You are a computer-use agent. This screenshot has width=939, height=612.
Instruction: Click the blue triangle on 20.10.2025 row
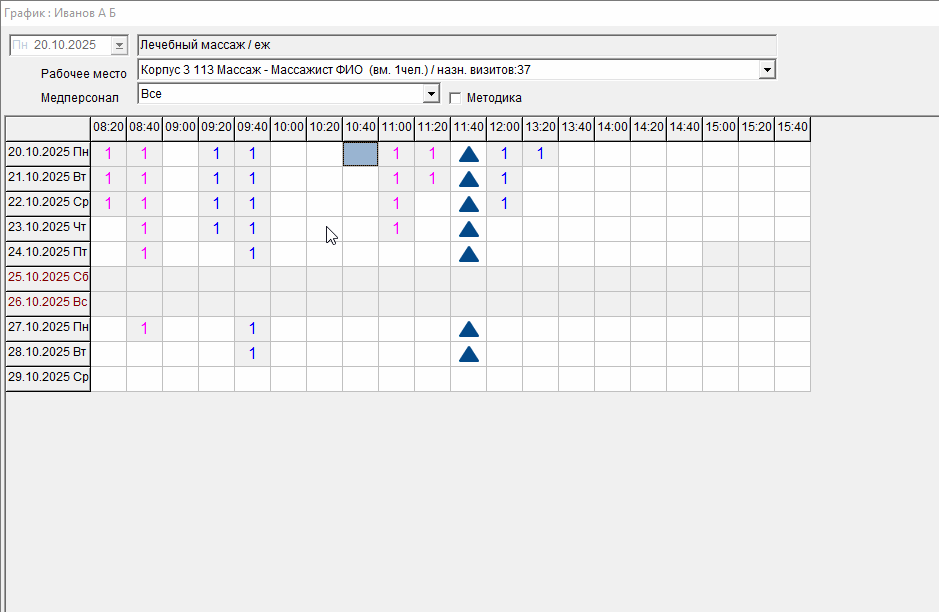(468, 154)
